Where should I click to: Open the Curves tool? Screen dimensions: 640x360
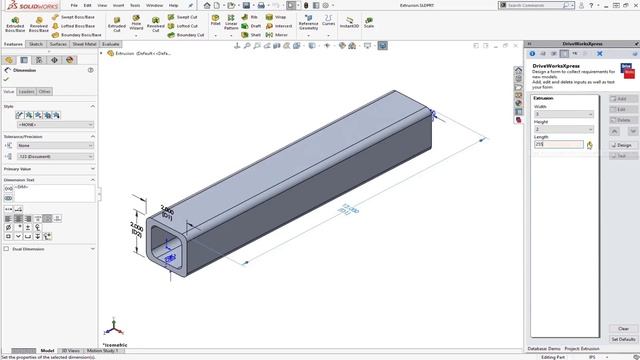click(329, 21)
